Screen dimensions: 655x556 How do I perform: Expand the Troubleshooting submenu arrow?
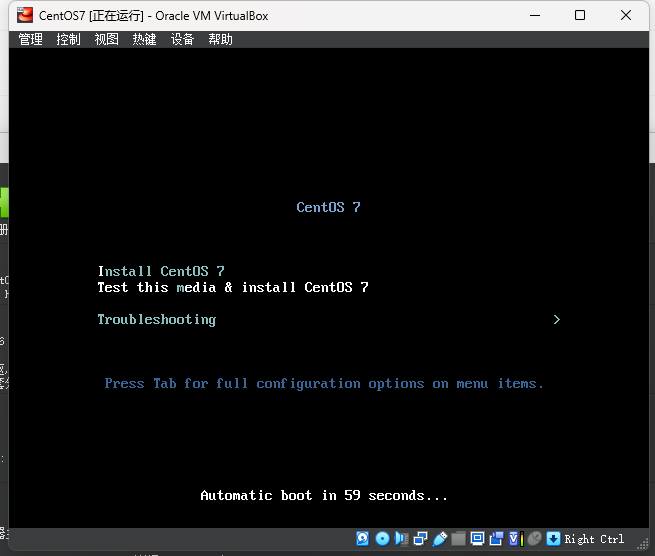pos(556,320)
